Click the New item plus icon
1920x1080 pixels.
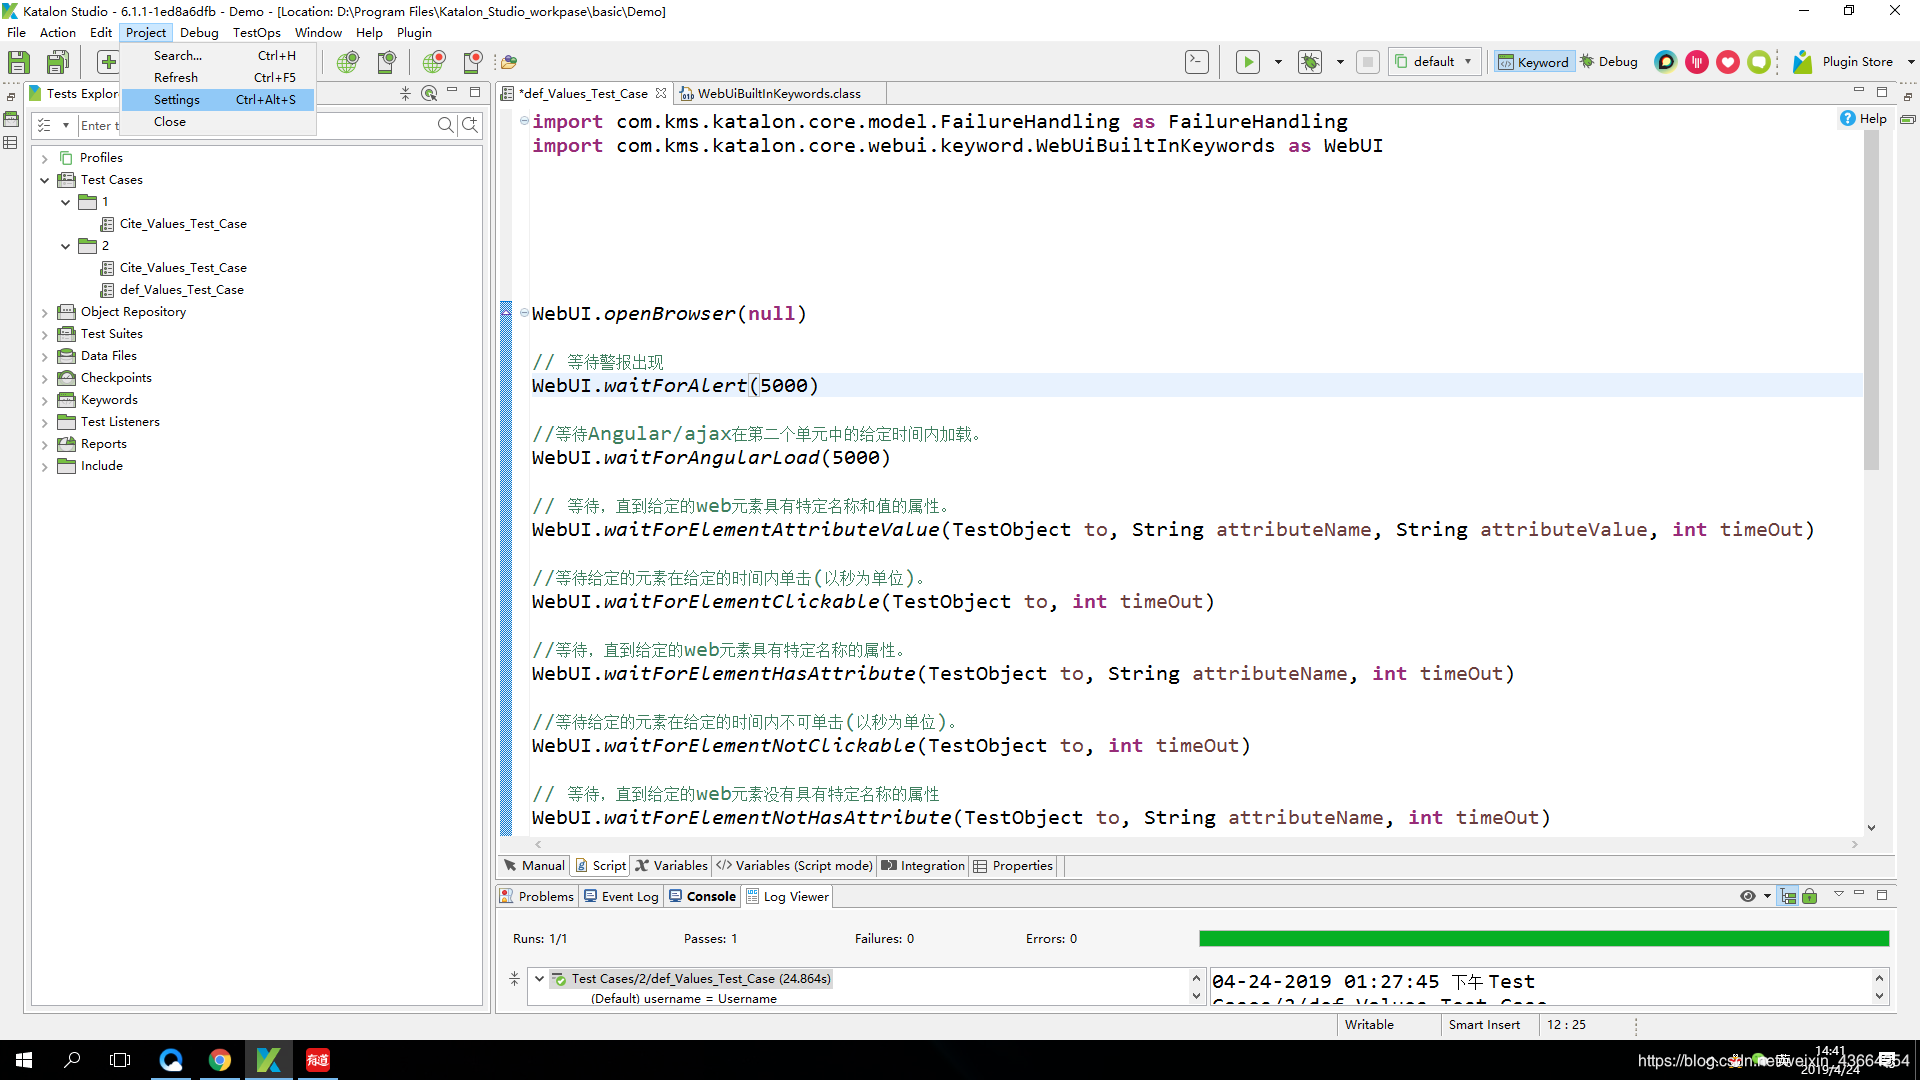click(x=108, y=62)
